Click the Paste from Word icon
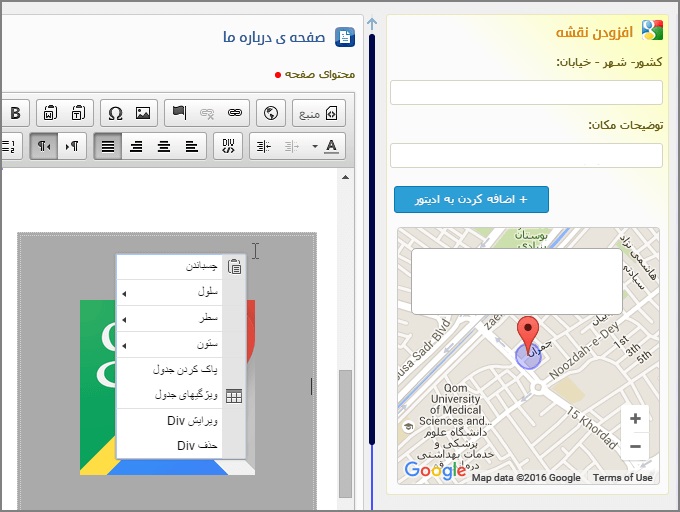 [x=51, y=112]
